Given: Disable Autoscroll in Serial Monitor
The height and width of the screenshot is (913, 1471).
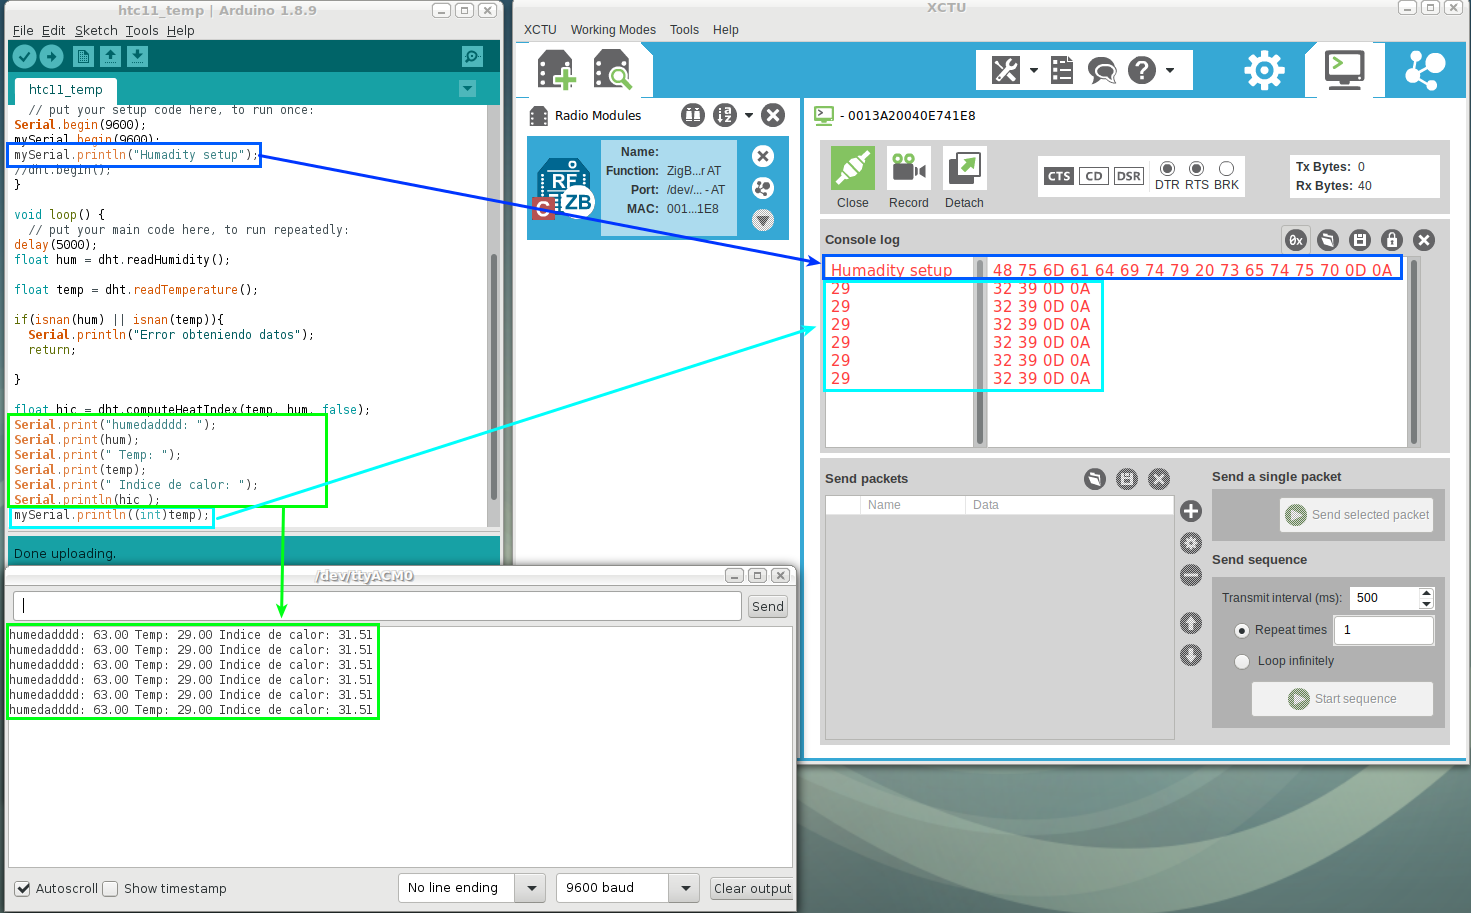Looking at the screenshot, I should (x=23, y=888).
